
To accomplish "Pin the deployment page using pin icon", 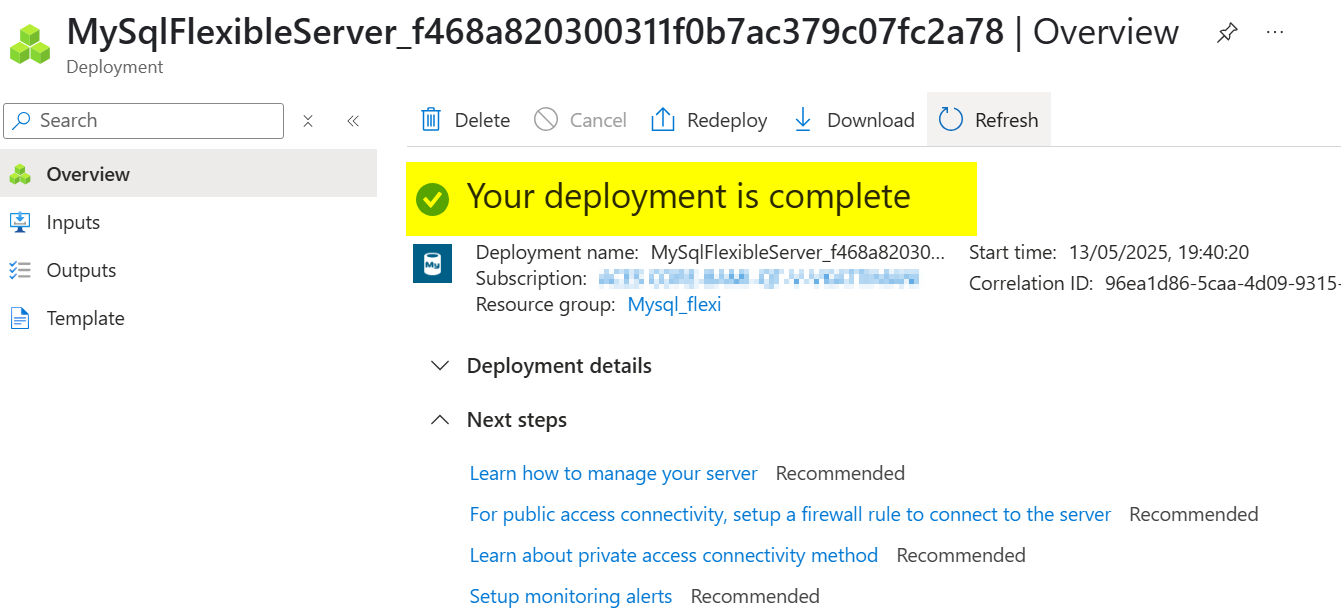I will [x=1227, y=32].
